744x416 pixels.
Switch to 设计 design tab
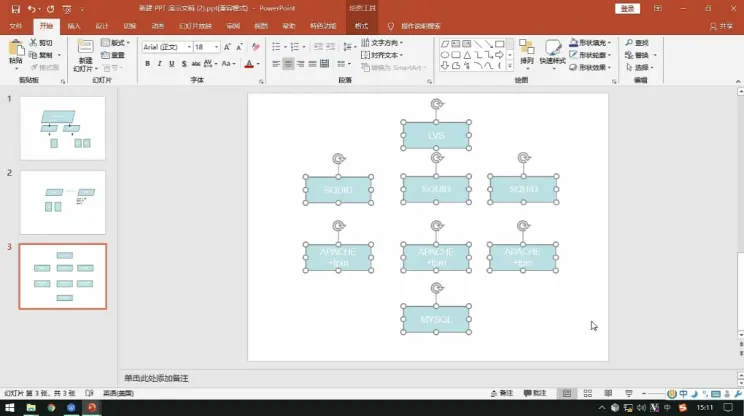[102, 26]
